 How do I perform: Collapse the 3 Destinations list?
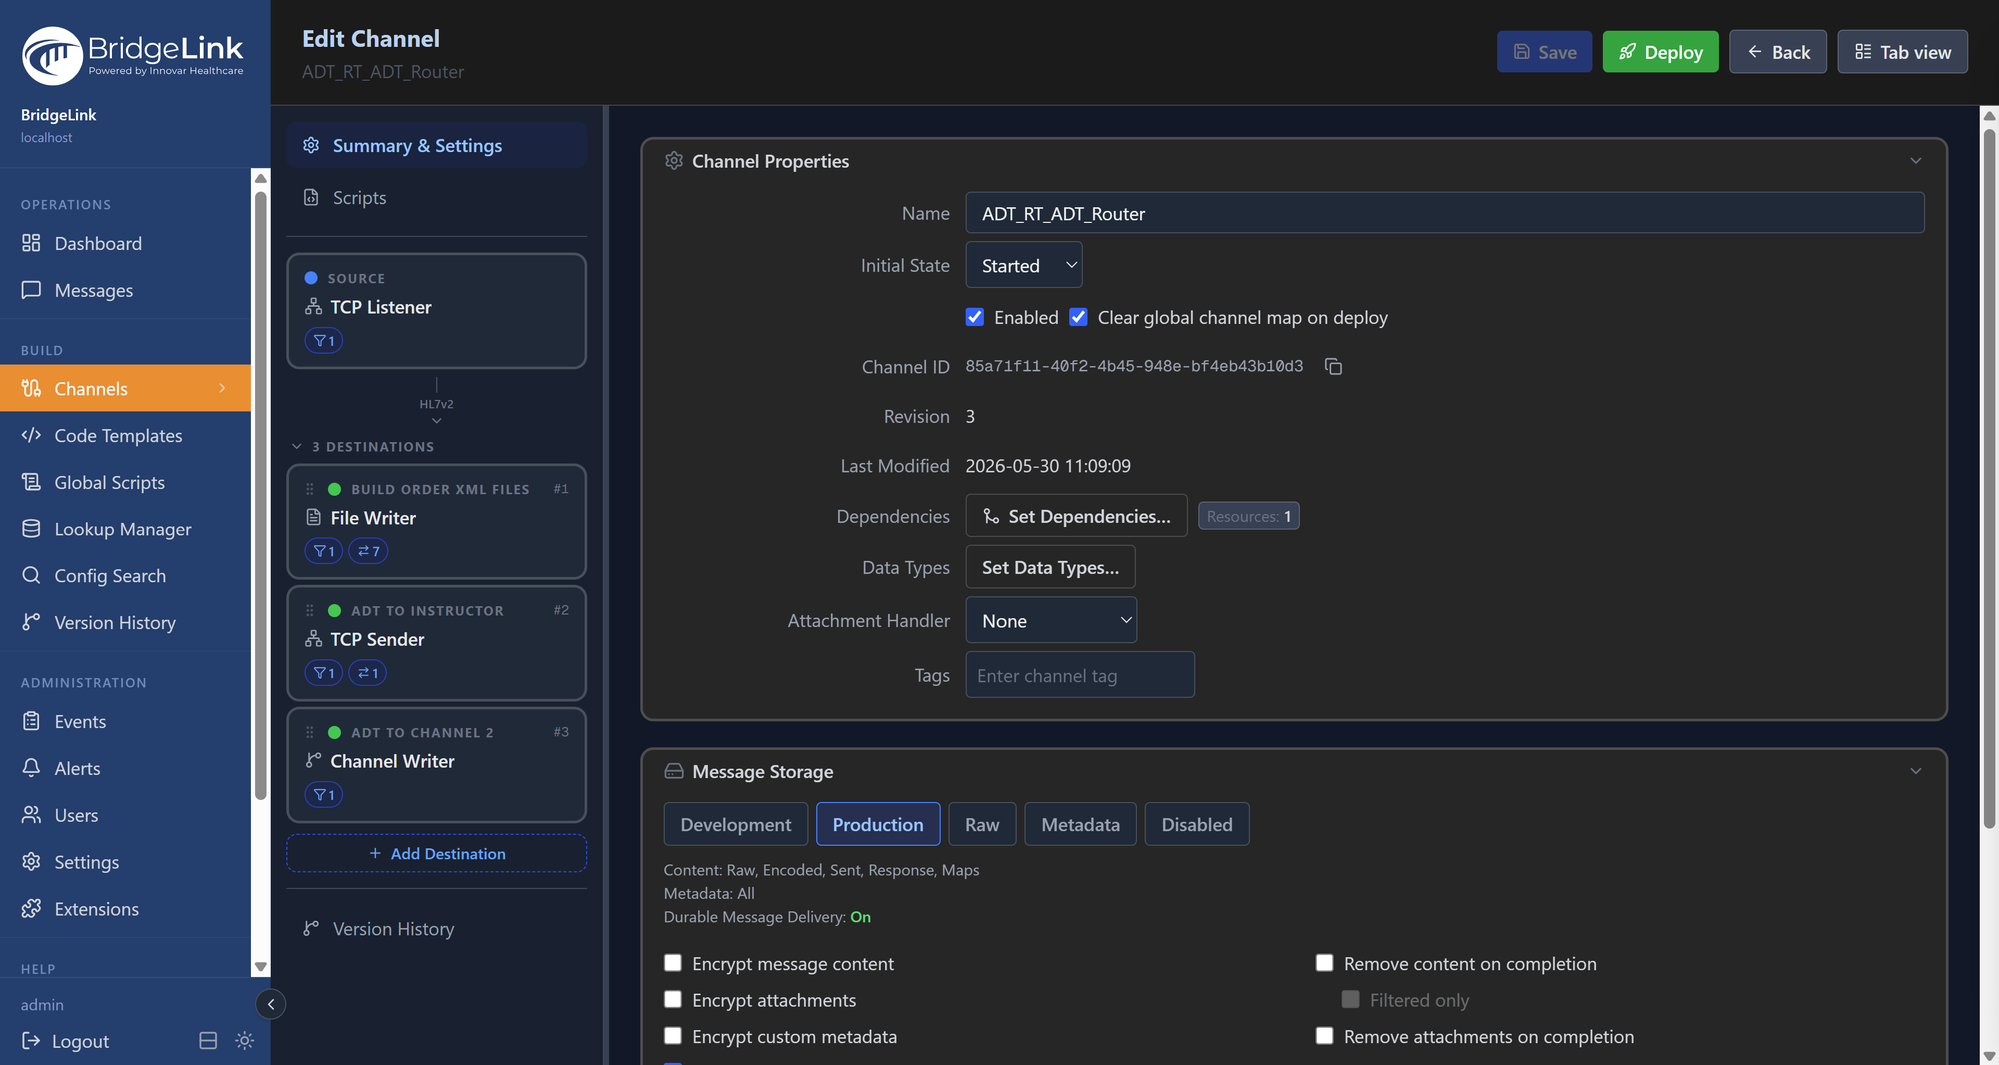(x=297, y=447)
